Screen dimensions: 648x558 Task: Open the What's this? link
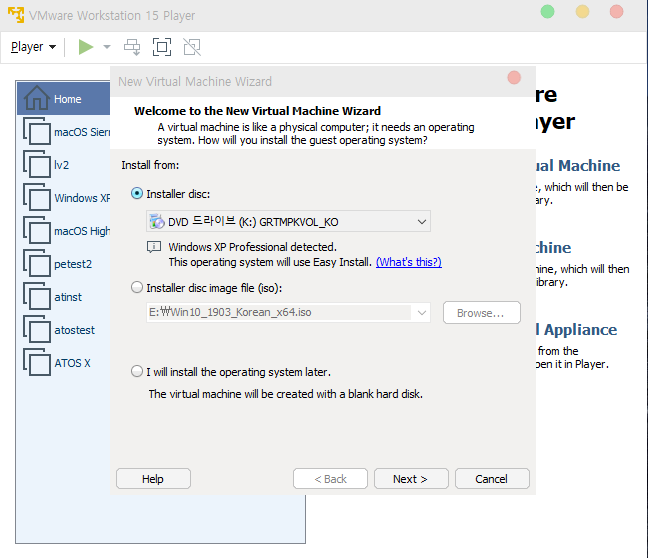click(x=408, y=262)
